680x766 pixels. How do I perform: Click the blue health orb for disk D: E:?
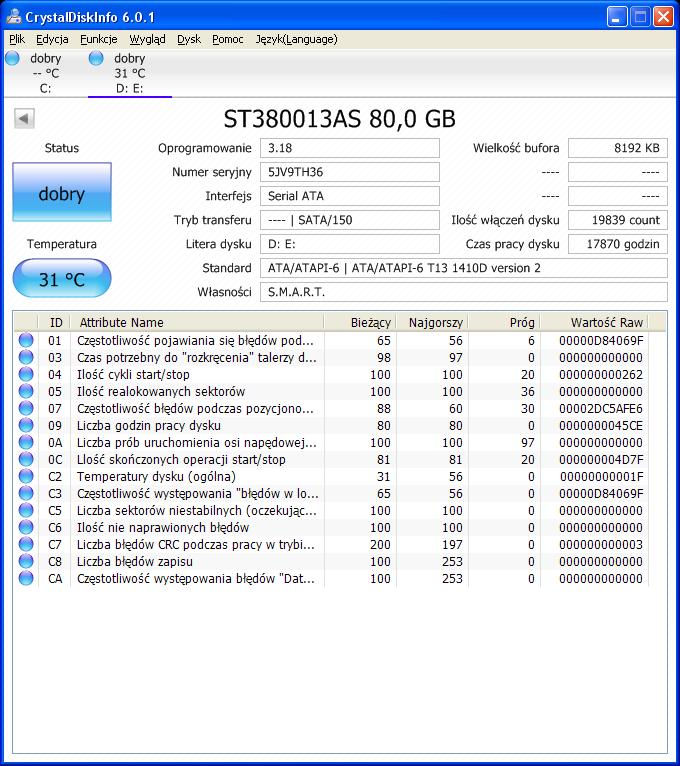point(96,58)
